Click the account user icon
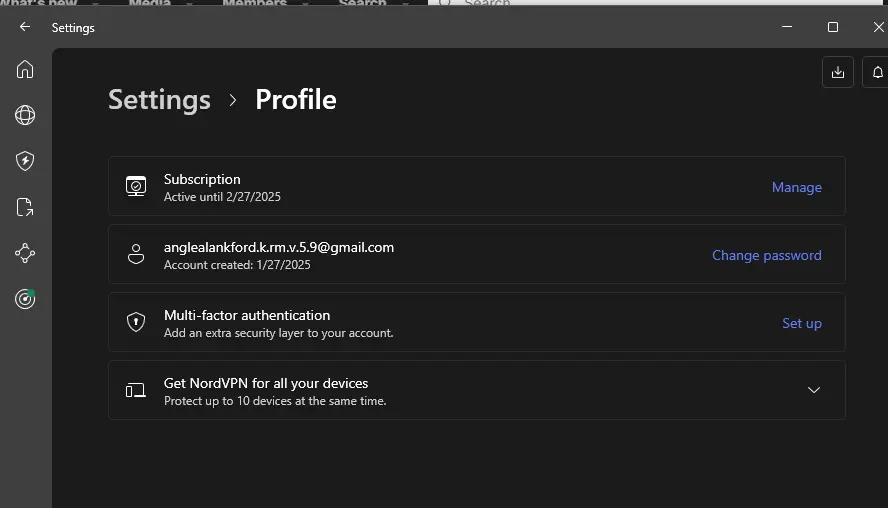 click(136, 254)
